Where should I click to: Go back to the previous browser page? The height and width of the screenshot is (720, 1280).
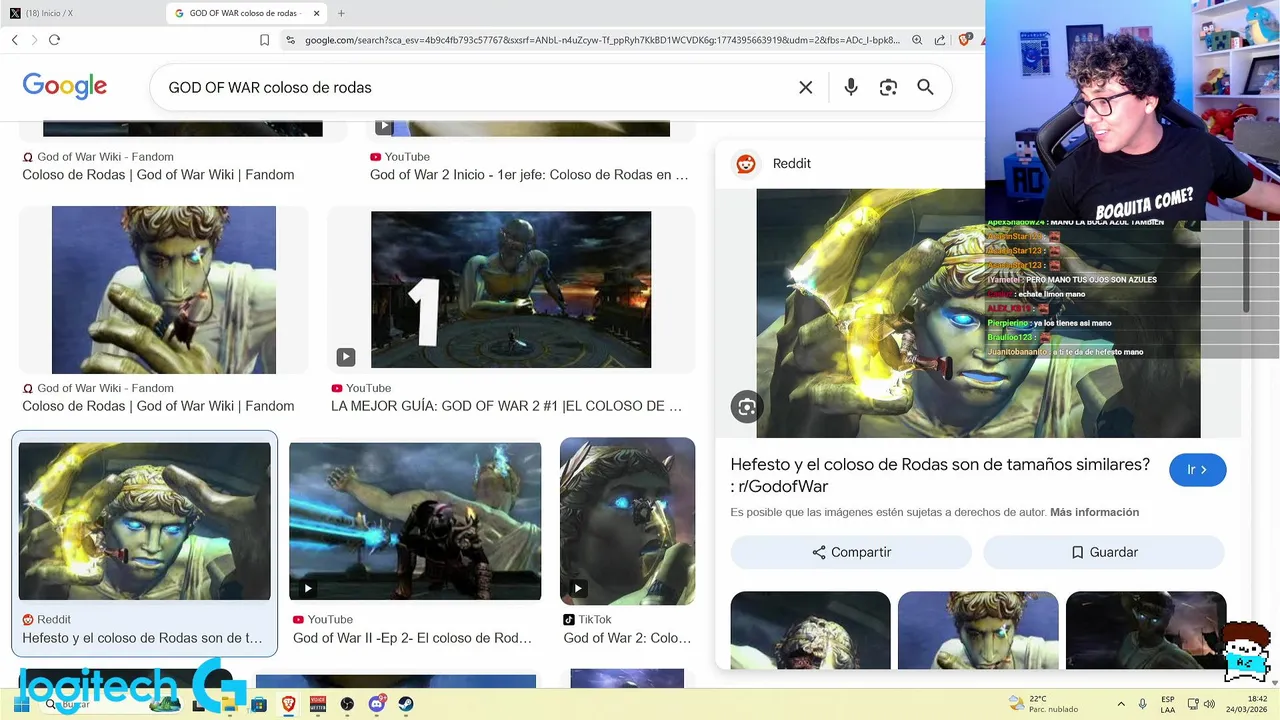tap(15, 40)
